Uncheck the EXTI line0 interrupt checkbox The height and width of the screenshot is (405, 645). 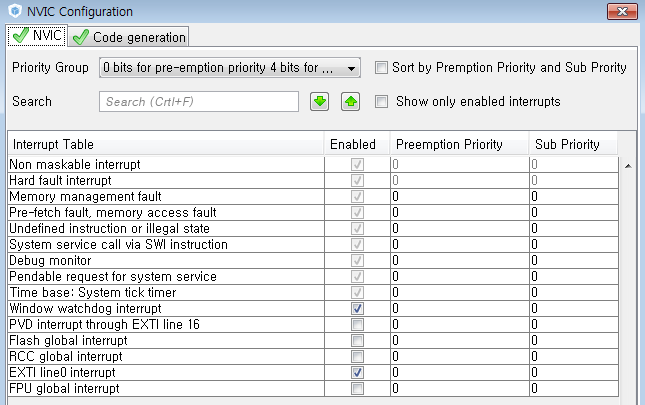[x=357, y=373]
